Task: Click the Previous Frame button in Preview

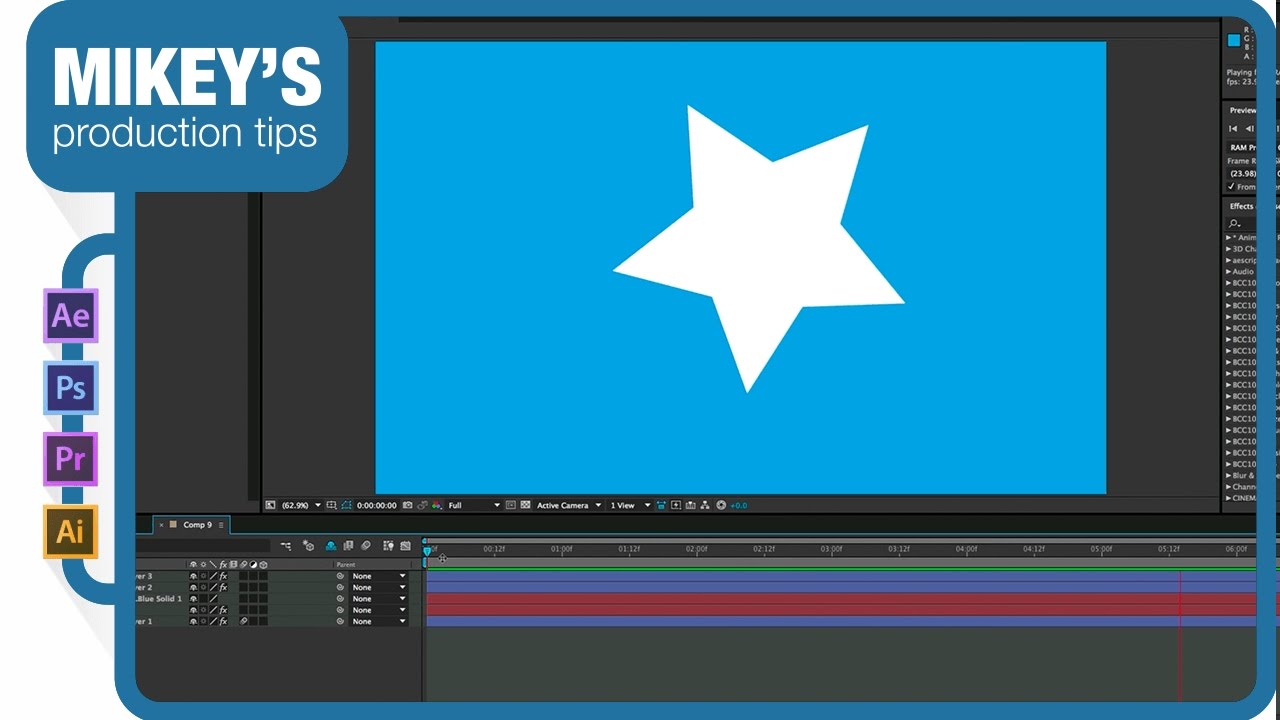Action: 1248,128
